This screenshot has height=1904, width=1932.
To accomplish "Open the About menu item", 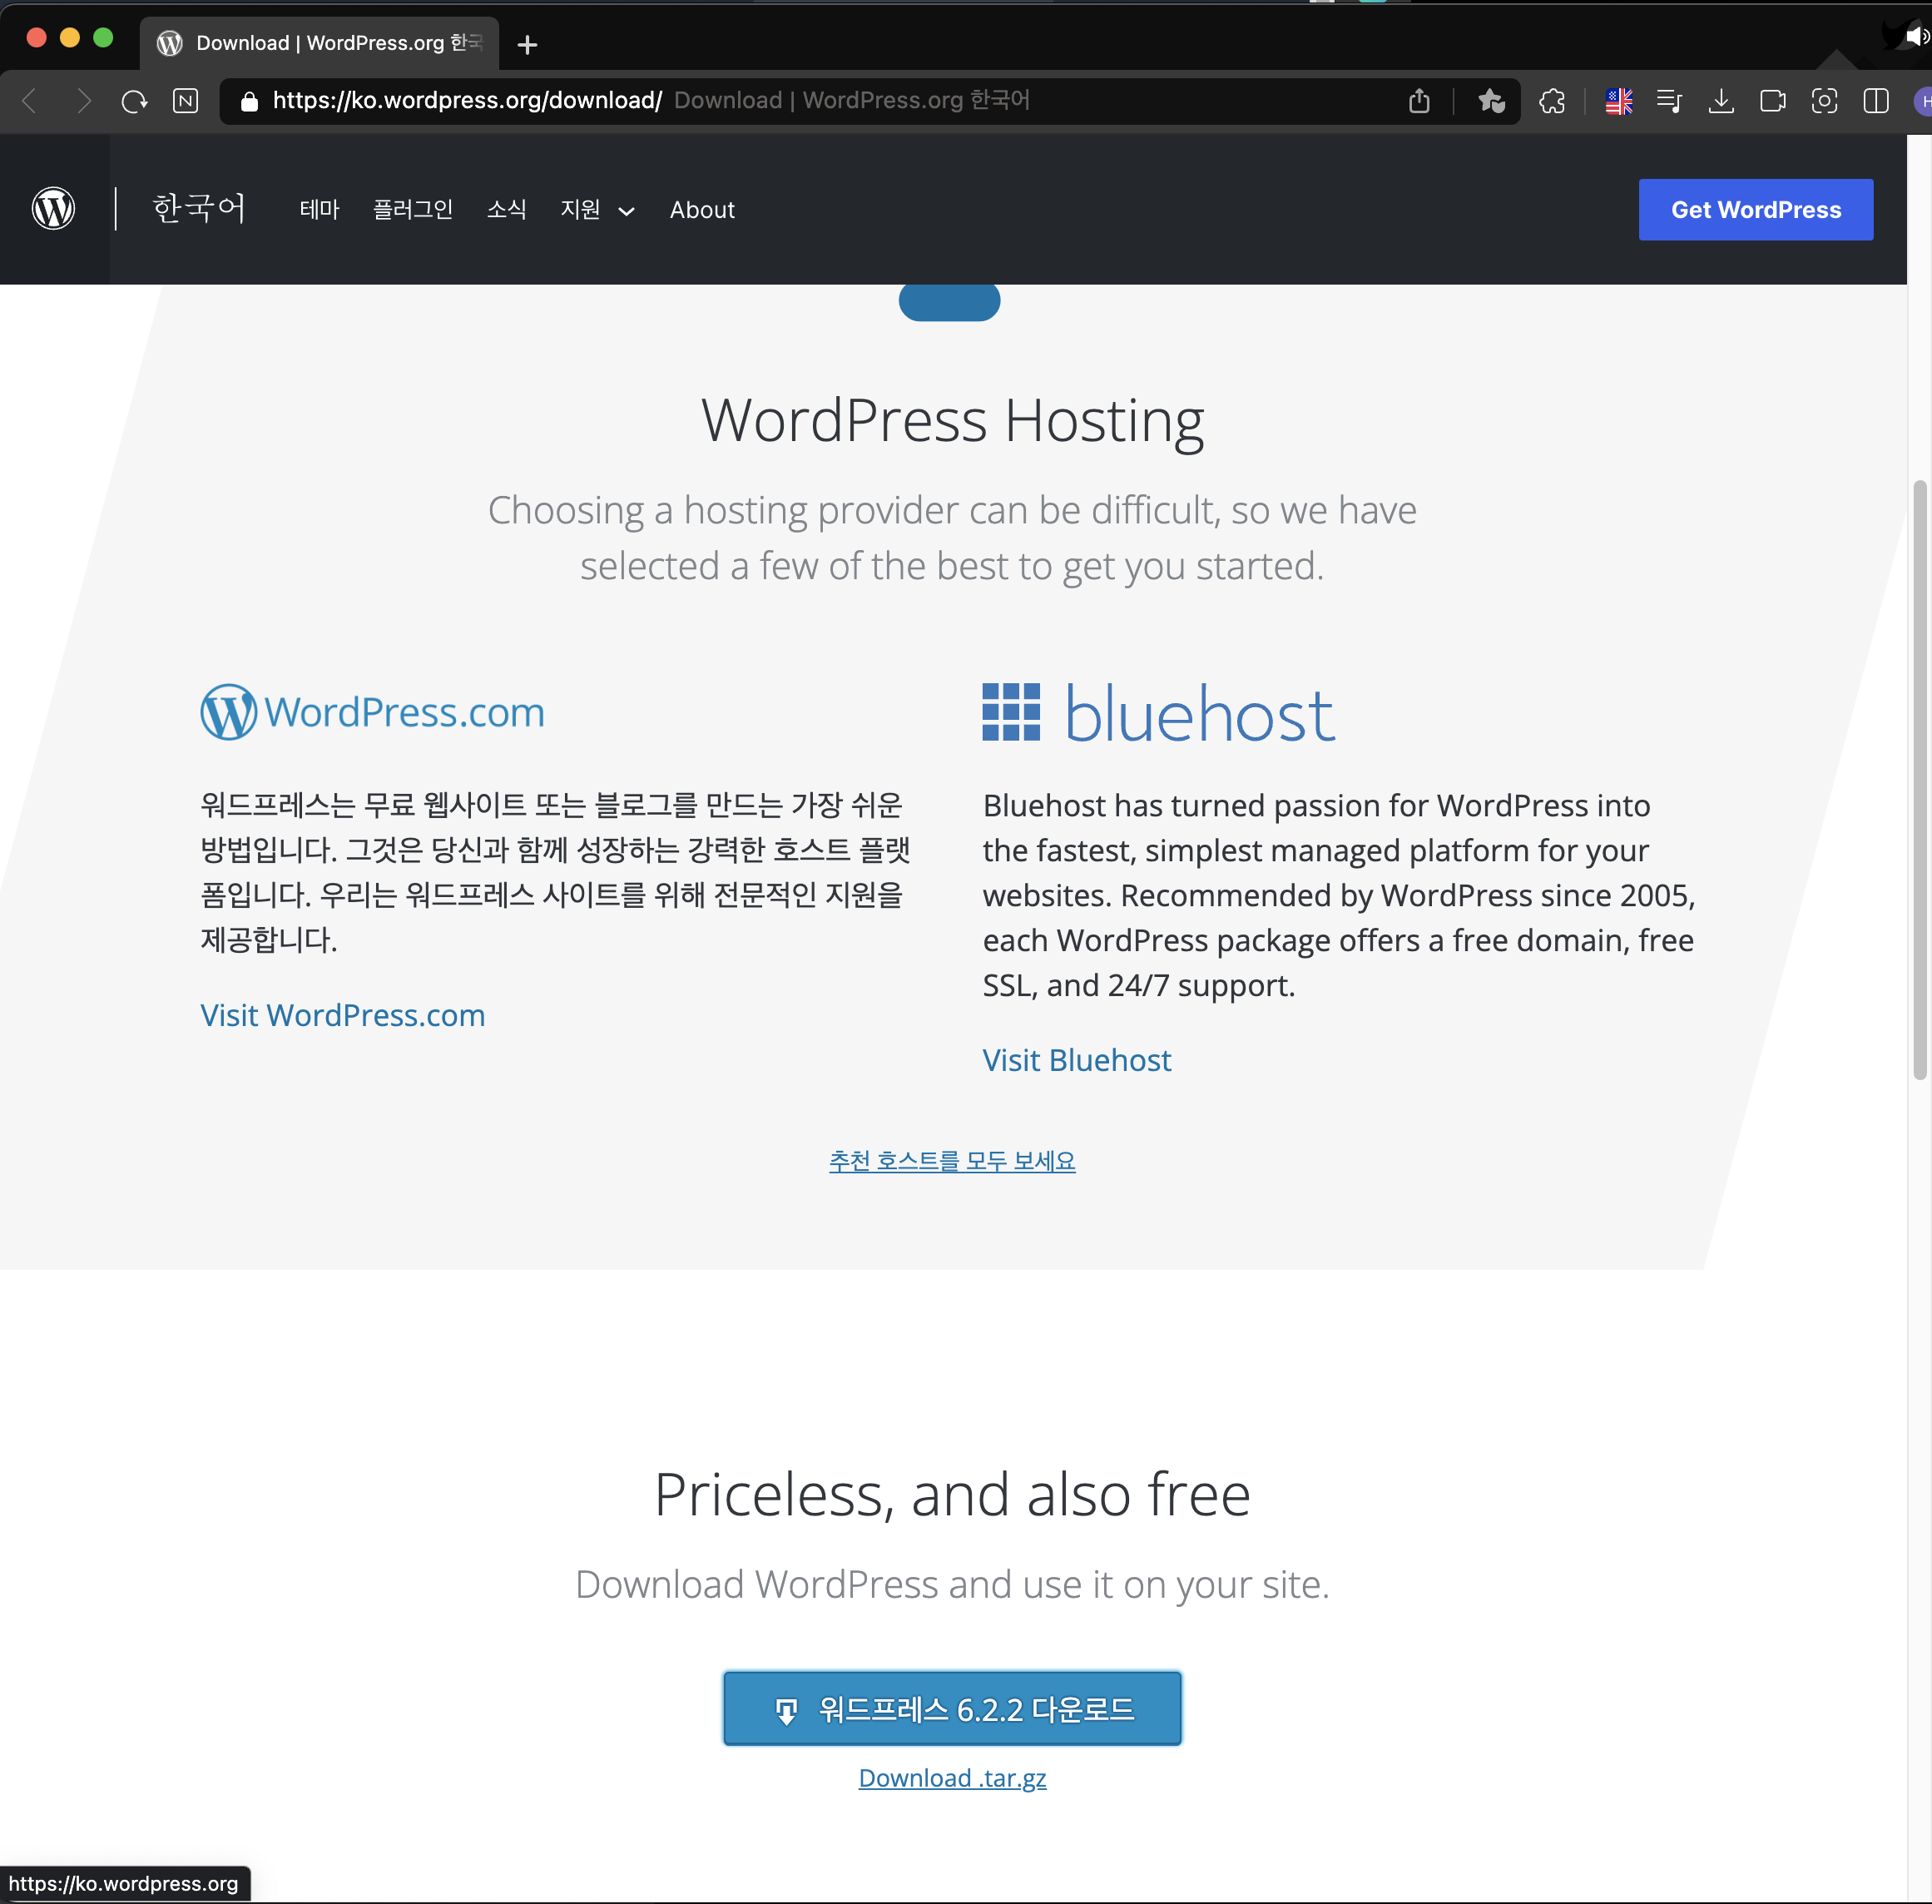I will coord(701,210).
